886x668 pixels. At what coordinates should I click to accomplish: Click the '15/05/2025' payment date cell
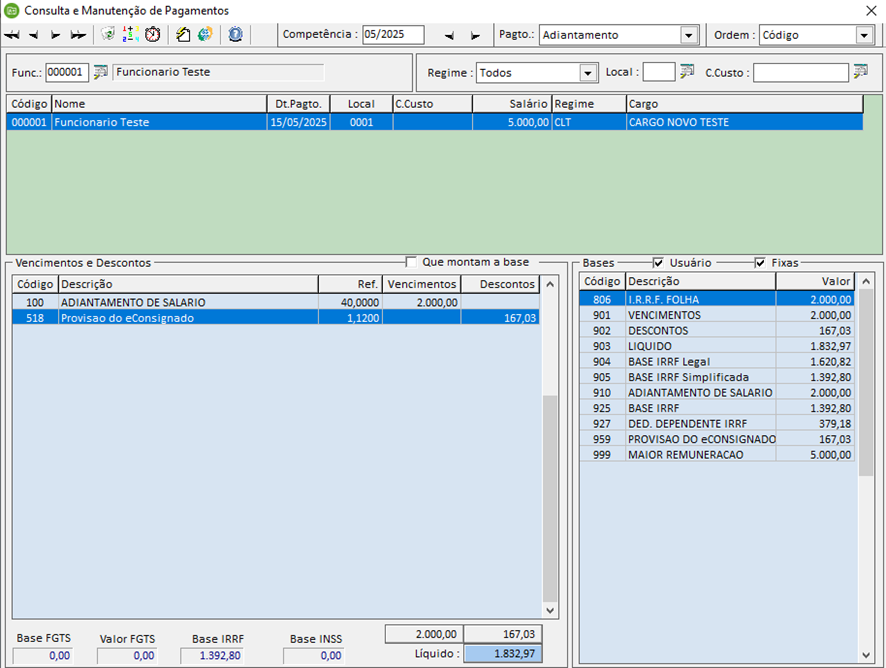tap(298, 122)
